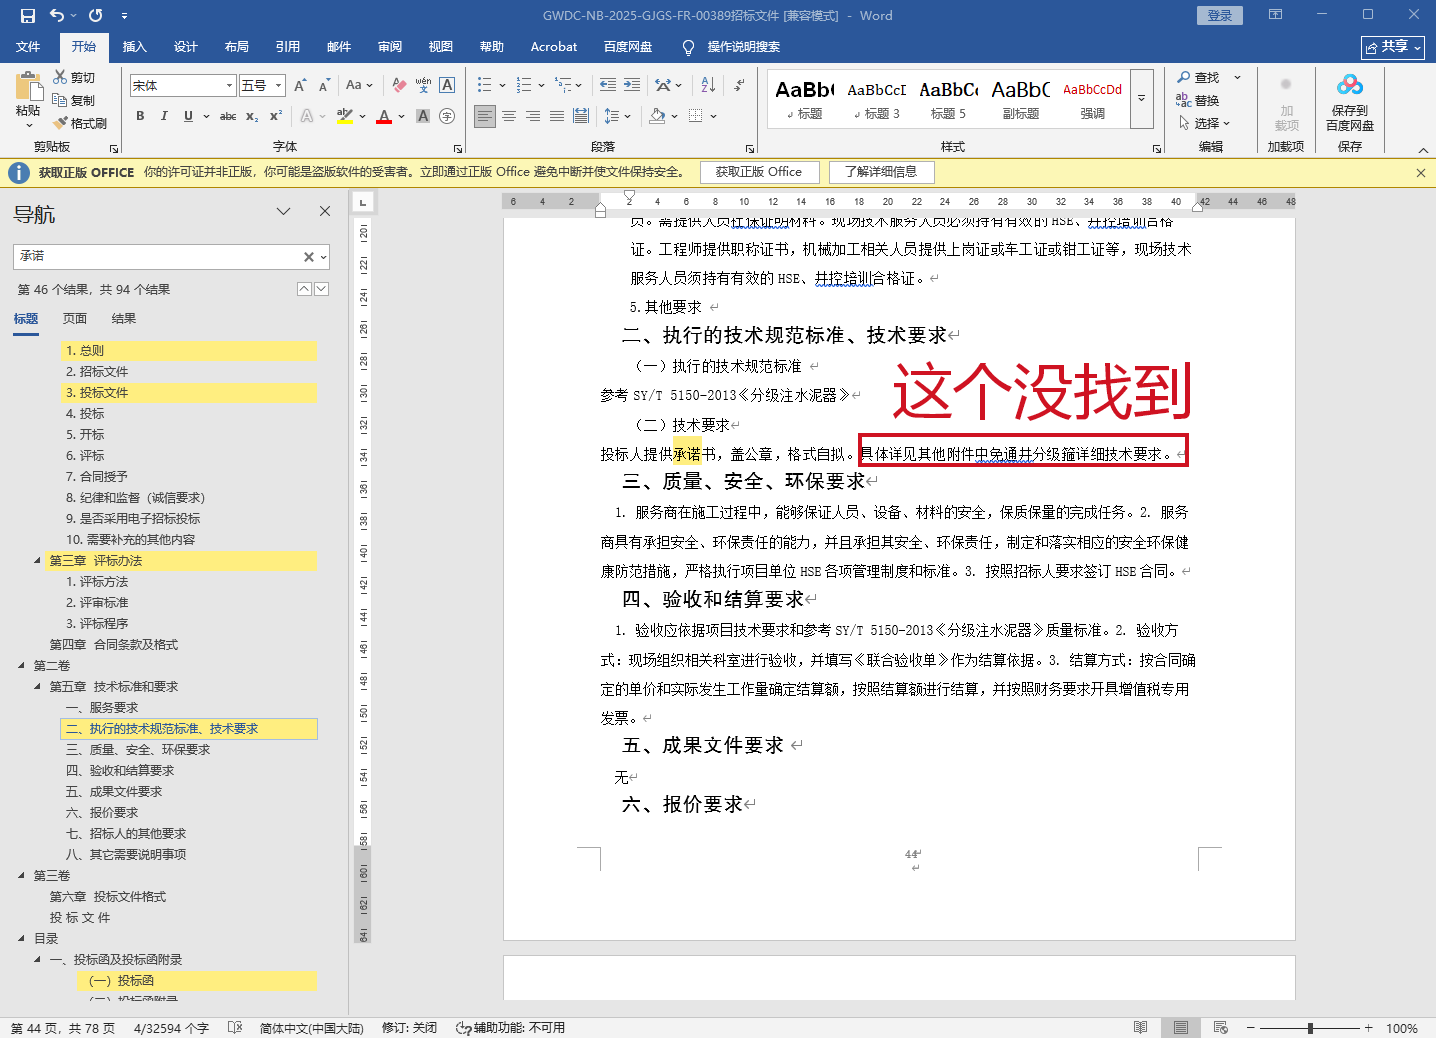Center-align the paragraph text
The width and height of the screenshot is (1436, 1038).
(509, 116)
